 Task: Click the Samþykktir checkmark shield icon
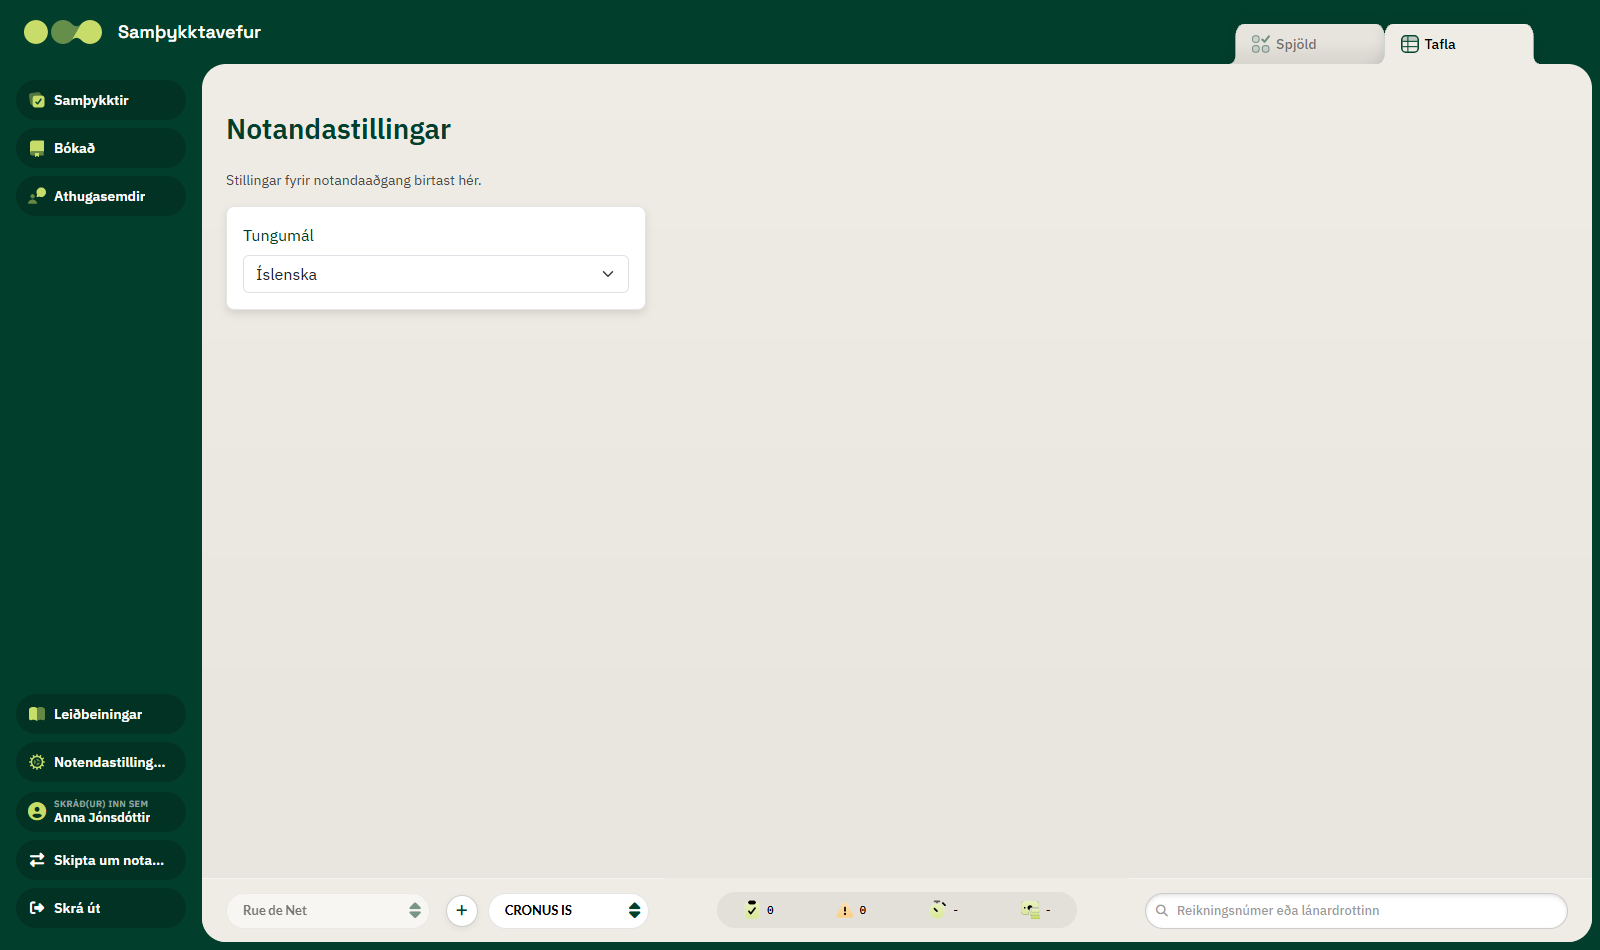(x=37, y=100)
